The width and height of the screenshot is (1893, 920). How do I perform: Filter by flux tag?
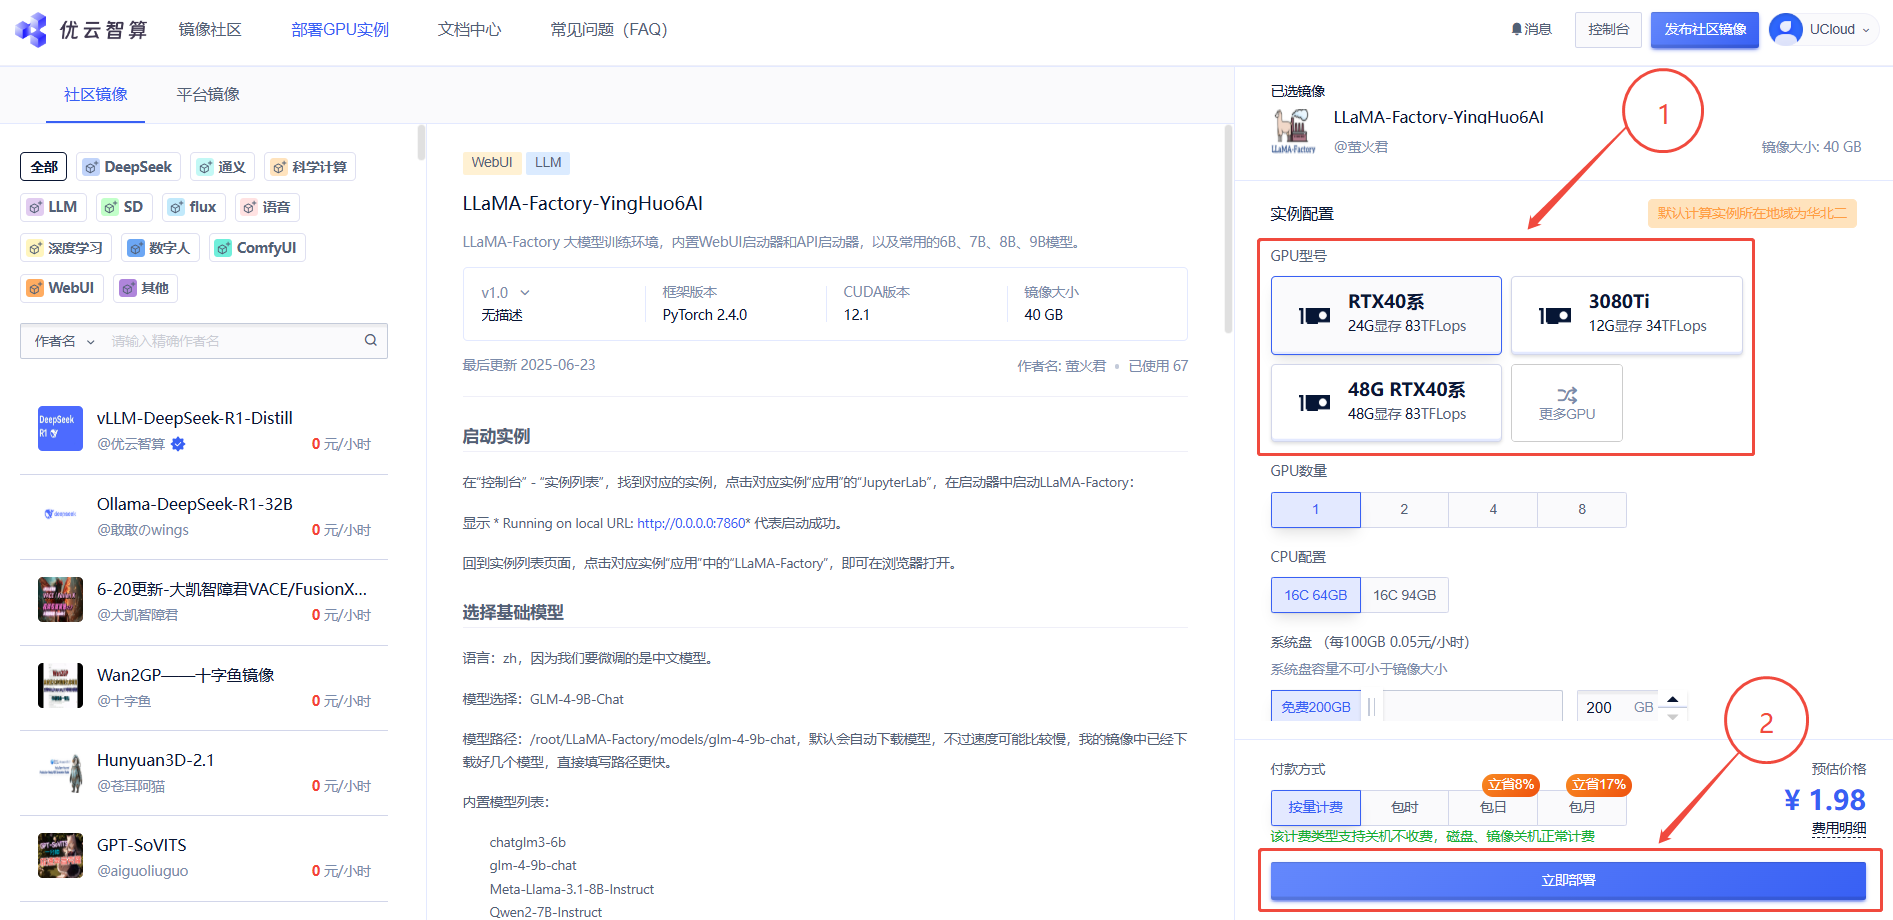pyautogui.click(x=193, y=207)
